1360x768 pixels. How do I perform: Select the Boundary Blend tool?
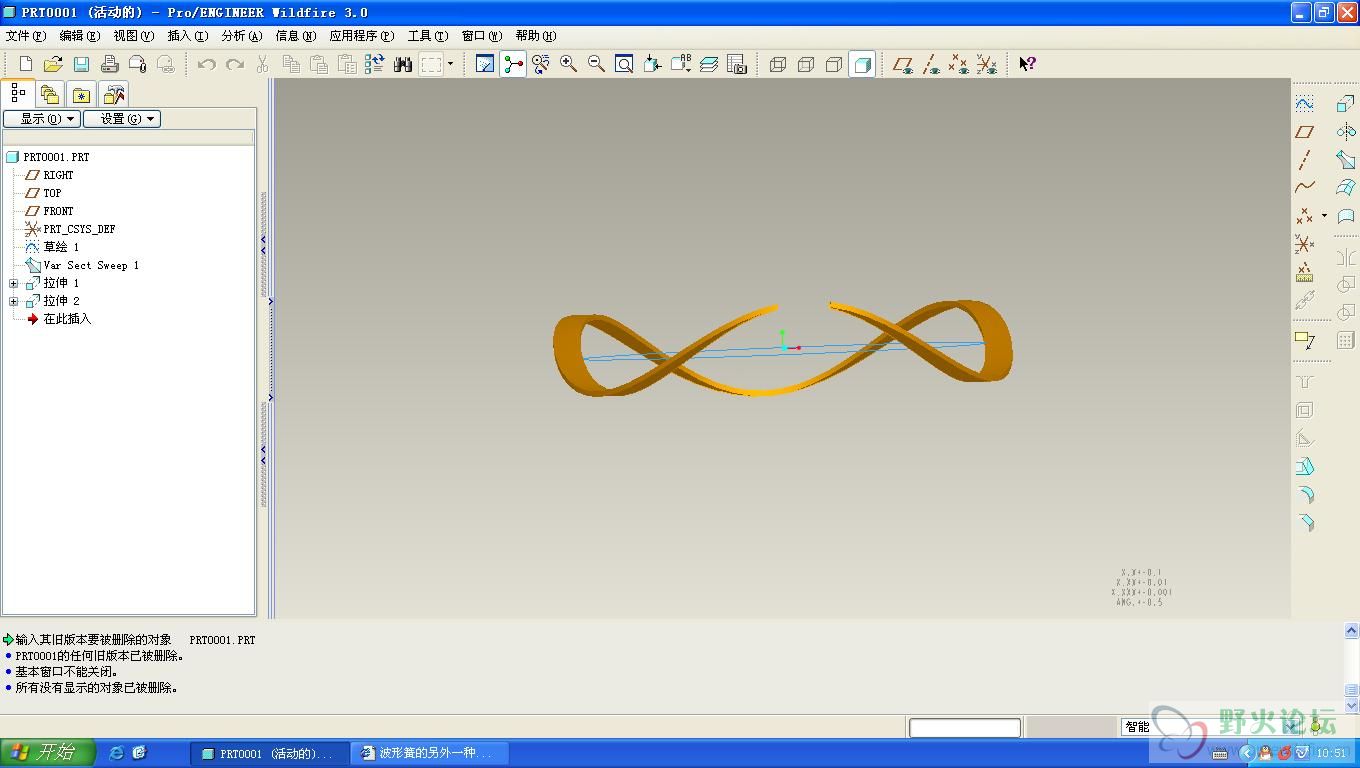[x=1346, y=187]
